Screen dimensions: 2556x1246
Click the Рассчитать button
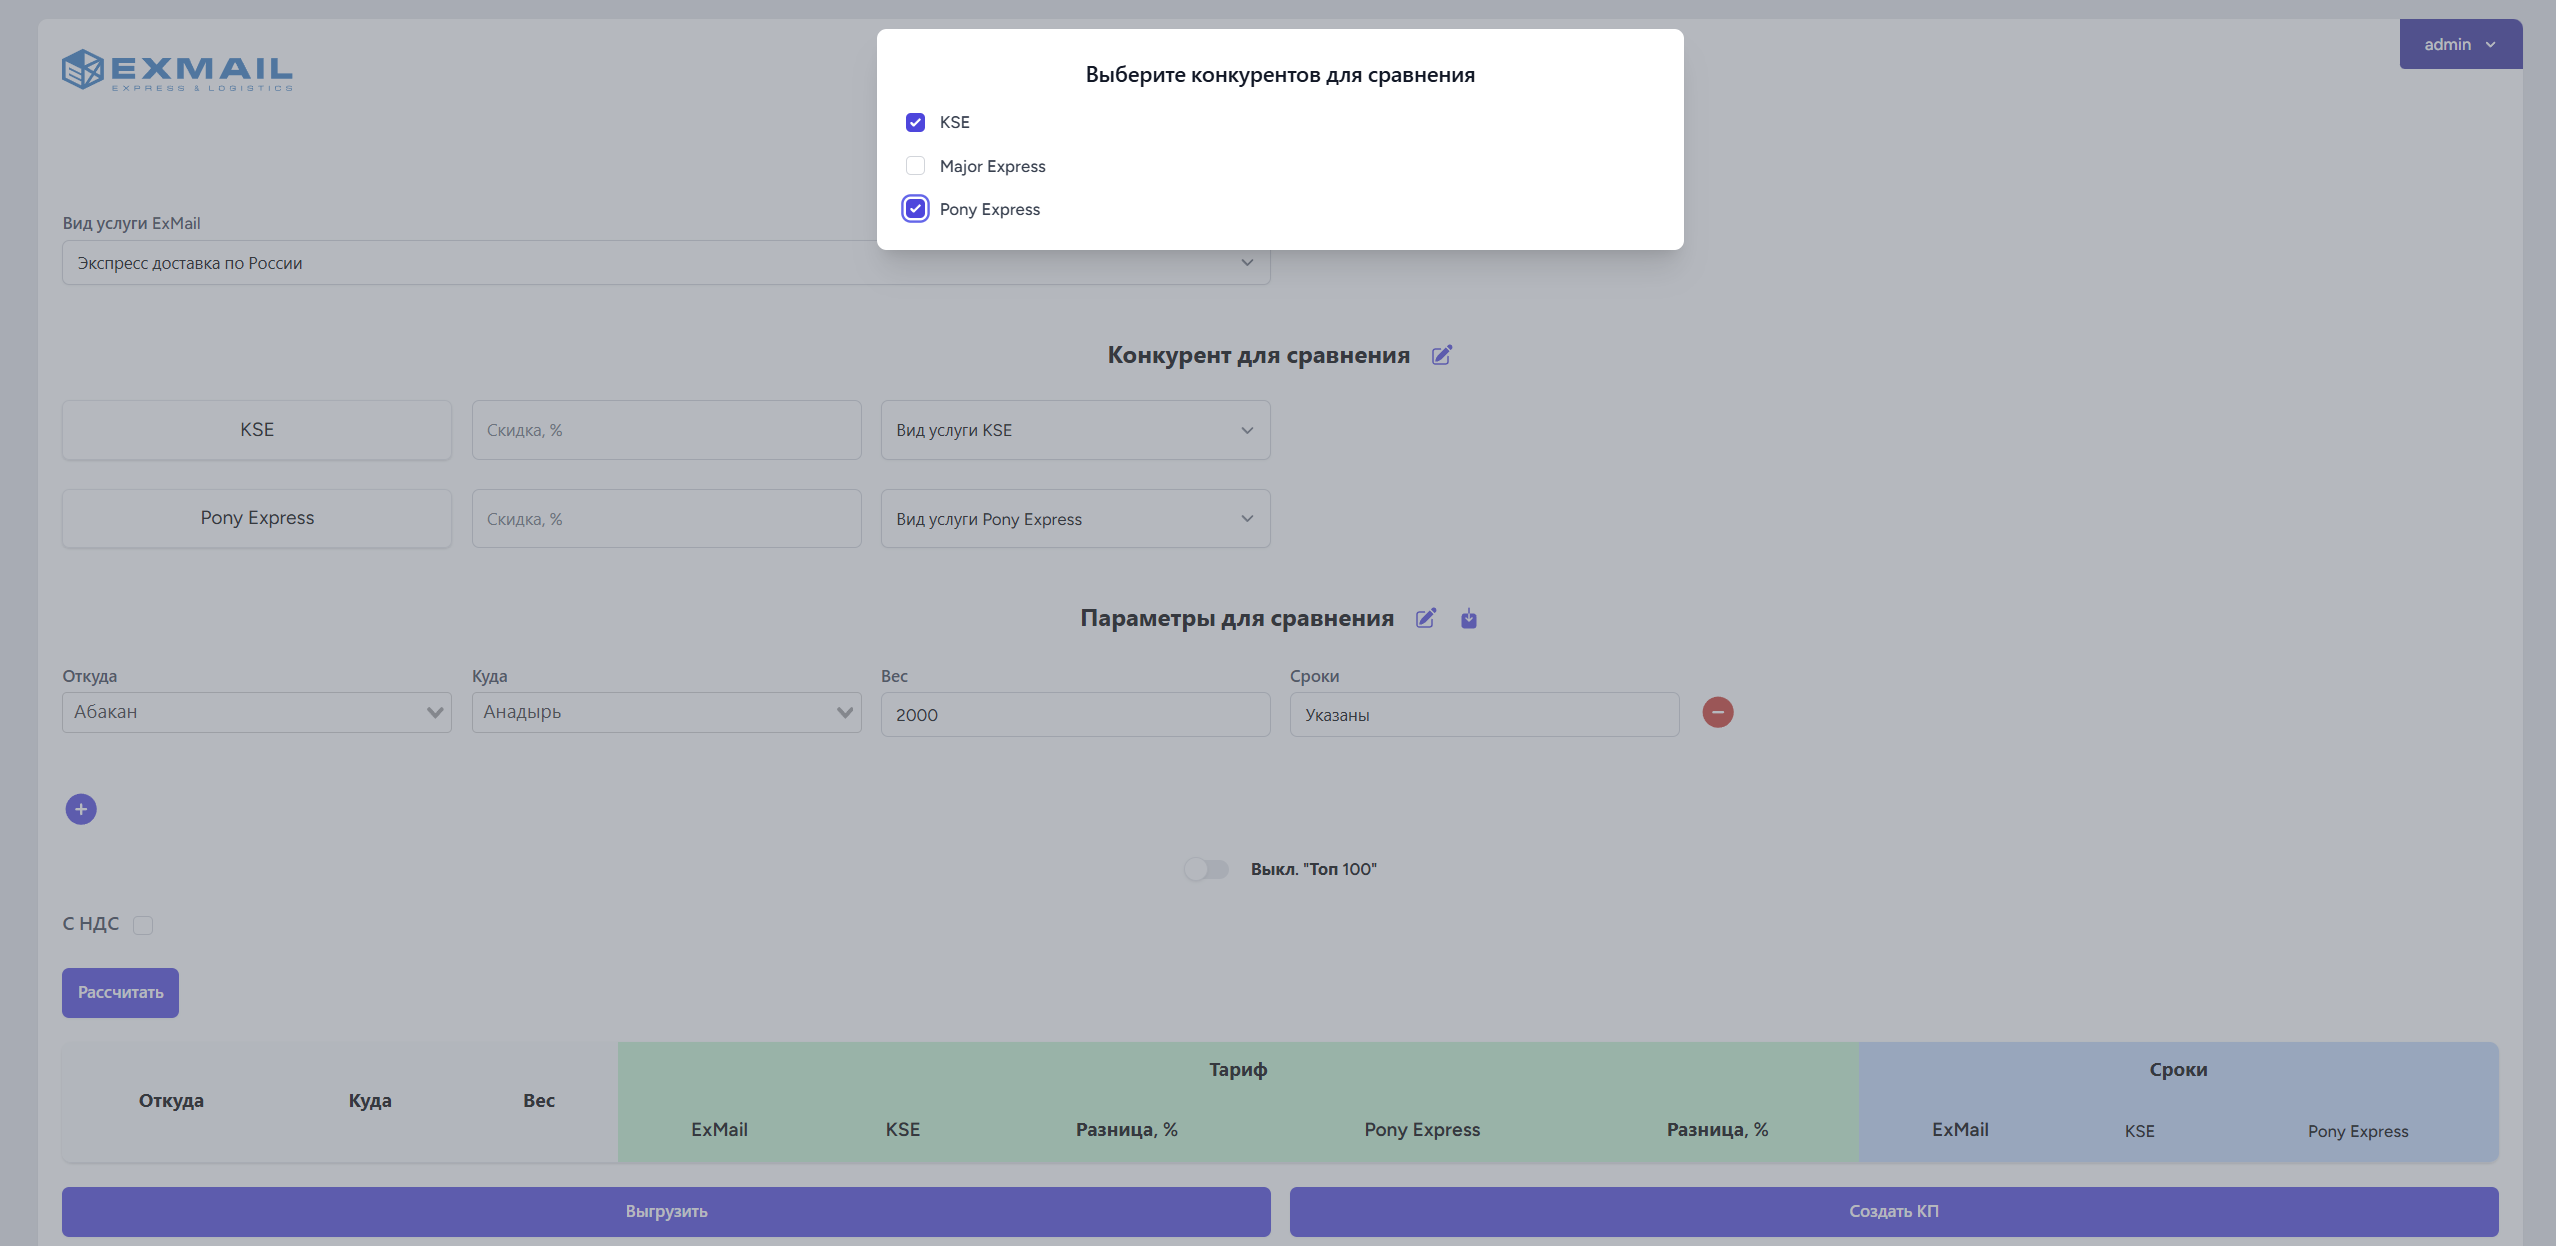click(x=120, y=993)
